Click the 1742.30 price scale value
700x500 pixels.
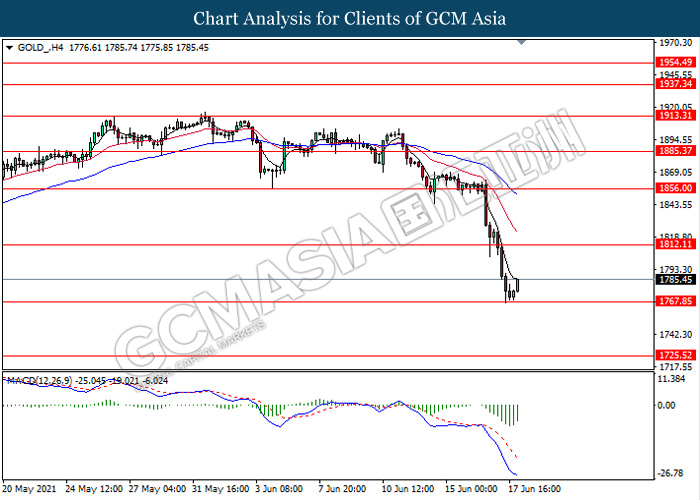tap(676, 334)
